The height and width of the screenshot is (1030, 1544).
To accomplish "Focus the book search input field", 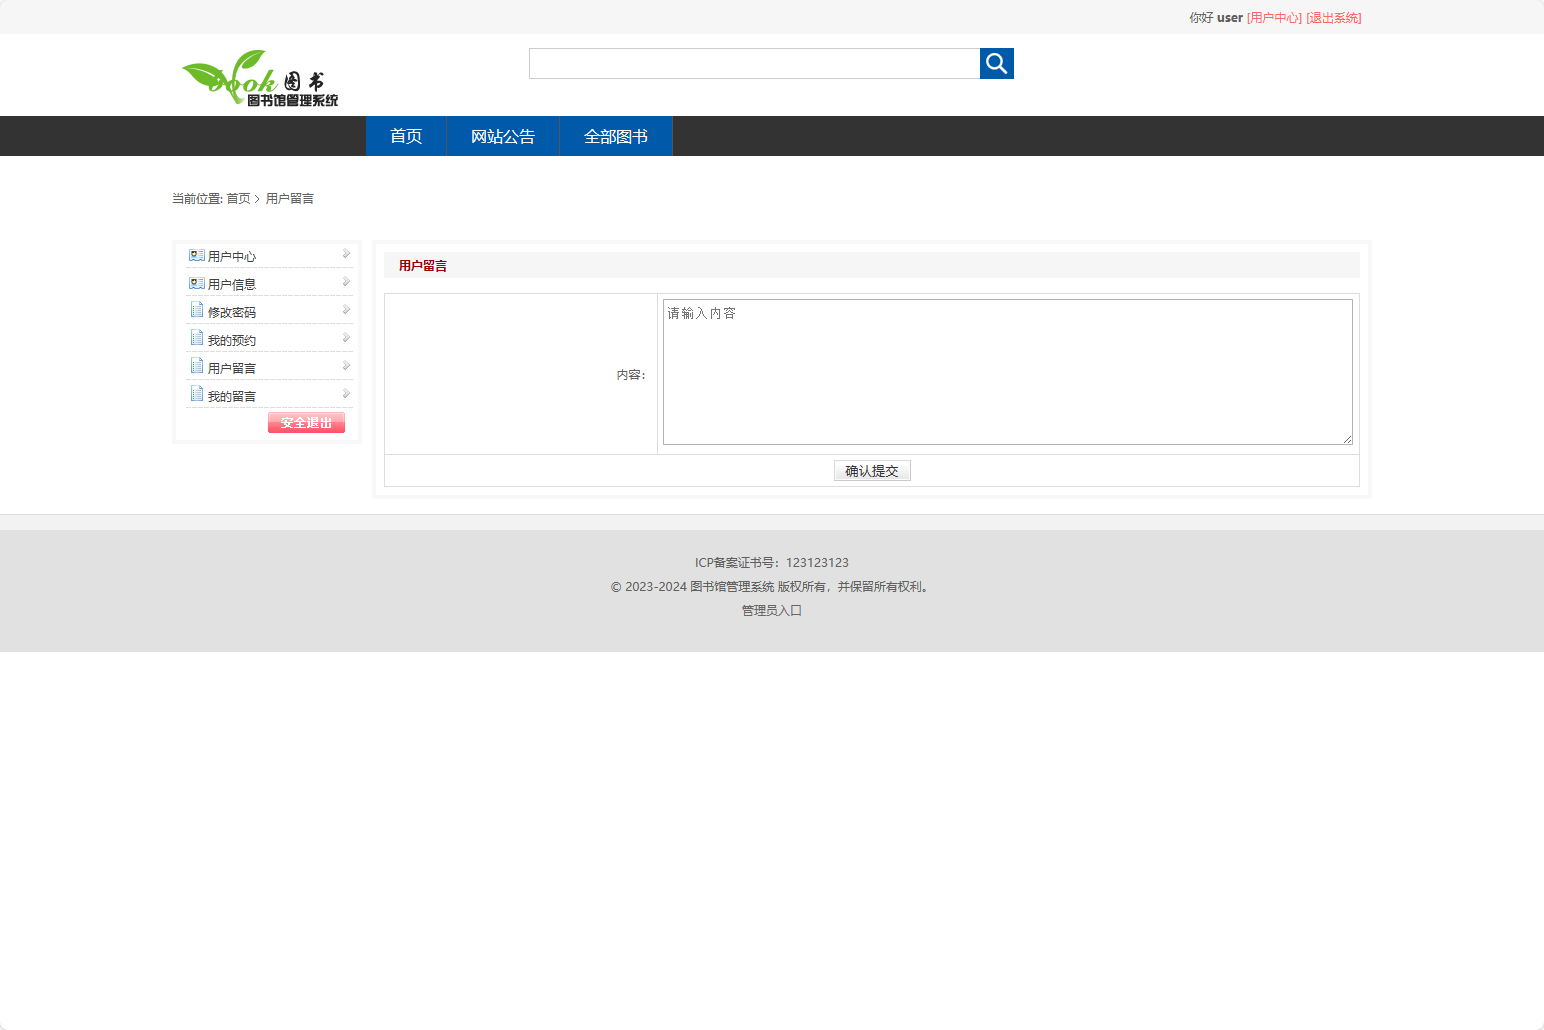I will coord(755,64).
